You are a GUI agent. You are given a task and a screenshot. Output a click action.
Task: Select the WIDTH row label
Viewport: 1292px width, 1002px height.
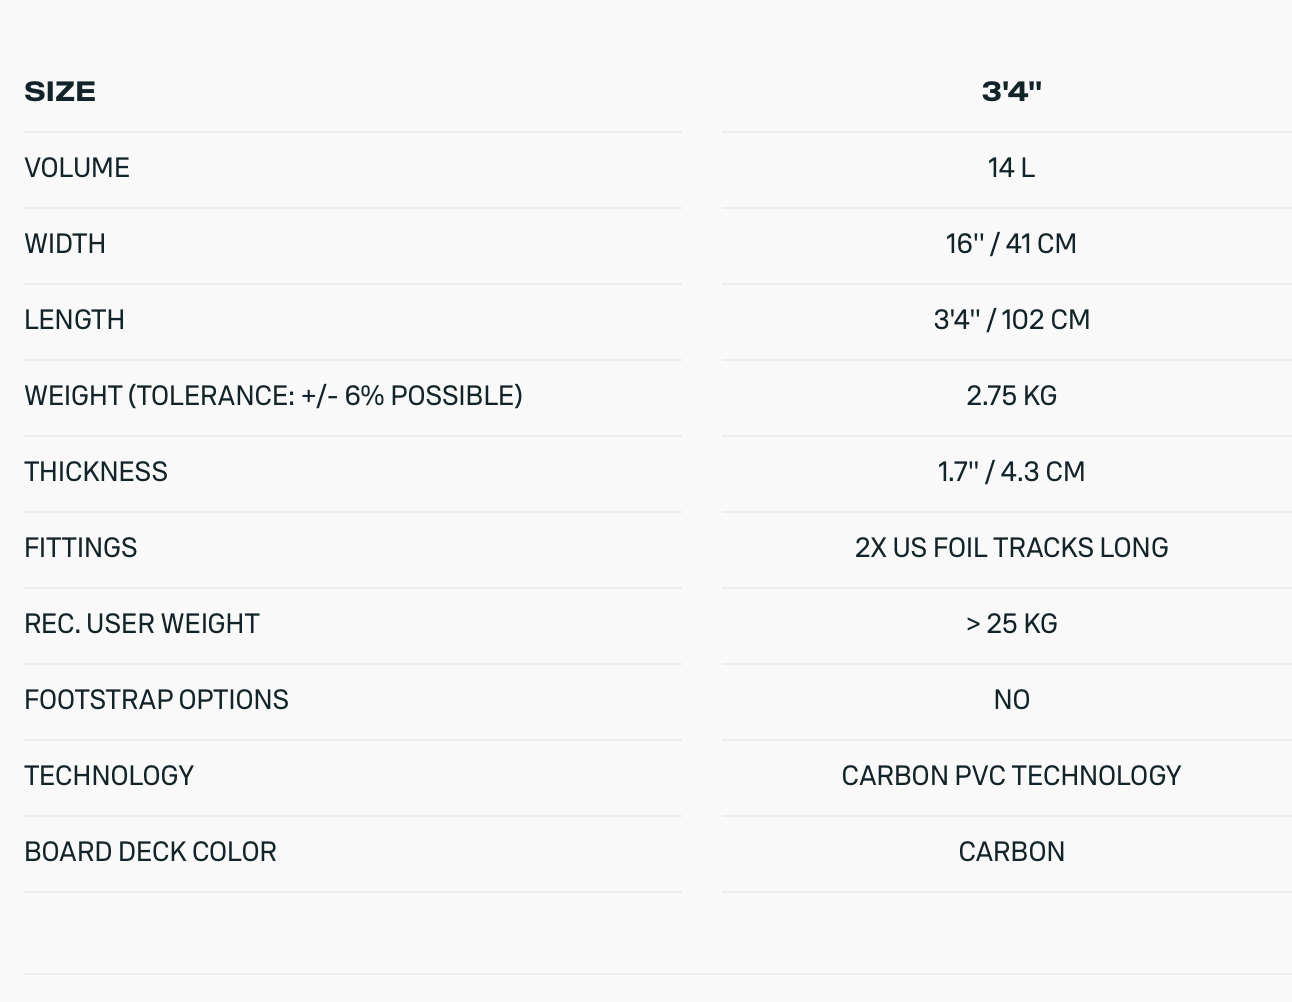point(65,244)
